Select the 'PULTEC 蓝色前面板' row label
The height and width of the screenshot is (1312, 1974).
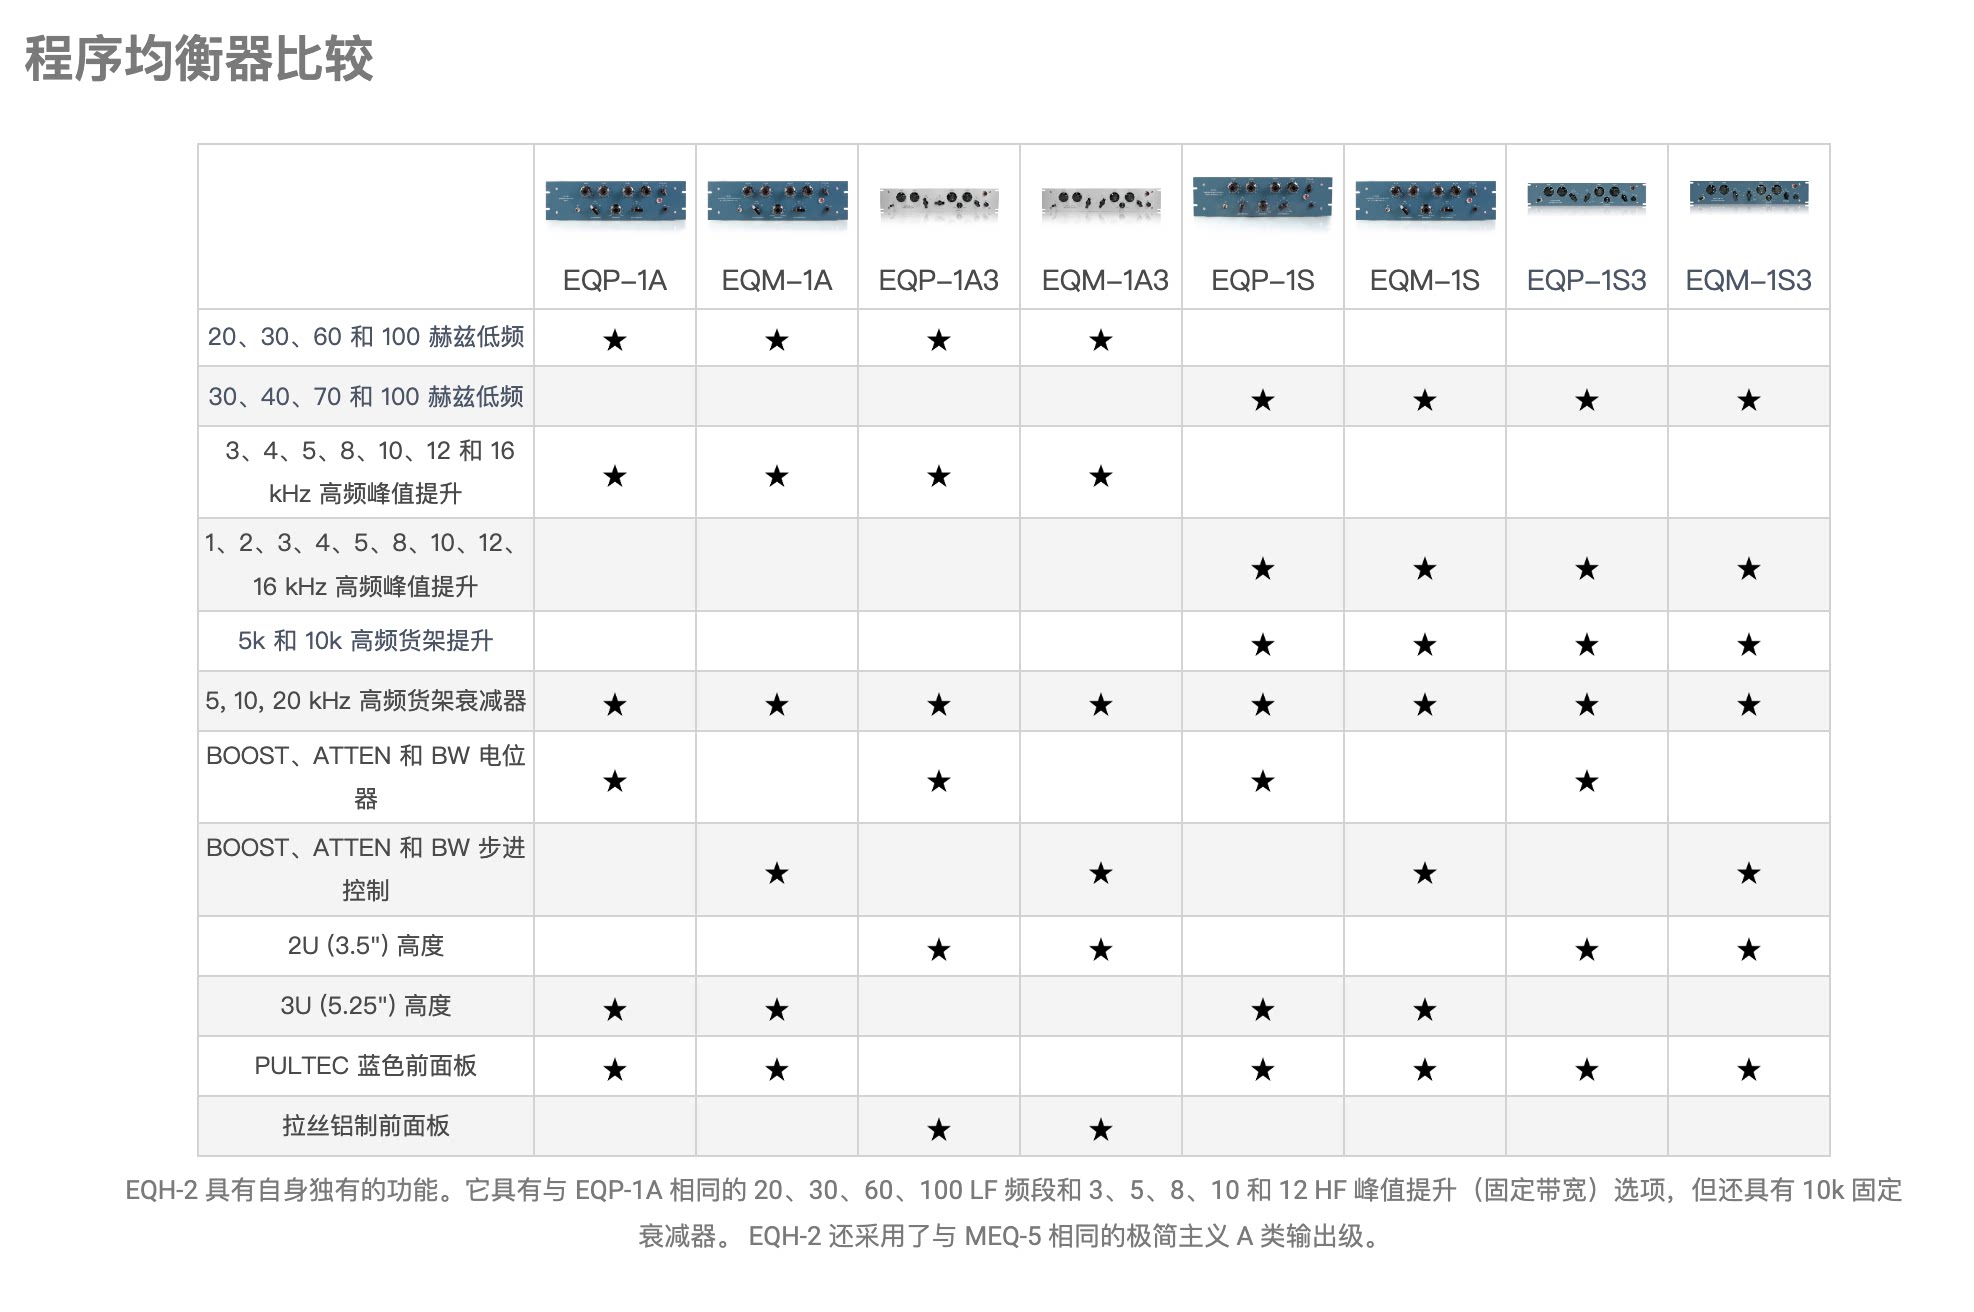[366, 1066]
